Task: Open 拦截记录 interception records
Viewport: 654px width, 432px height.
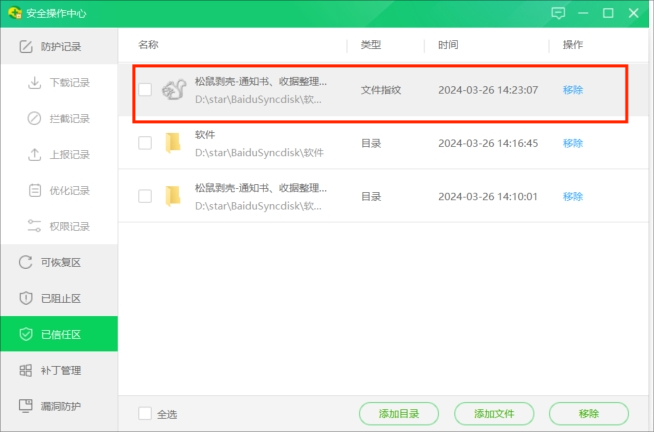Action: point(69,118)
